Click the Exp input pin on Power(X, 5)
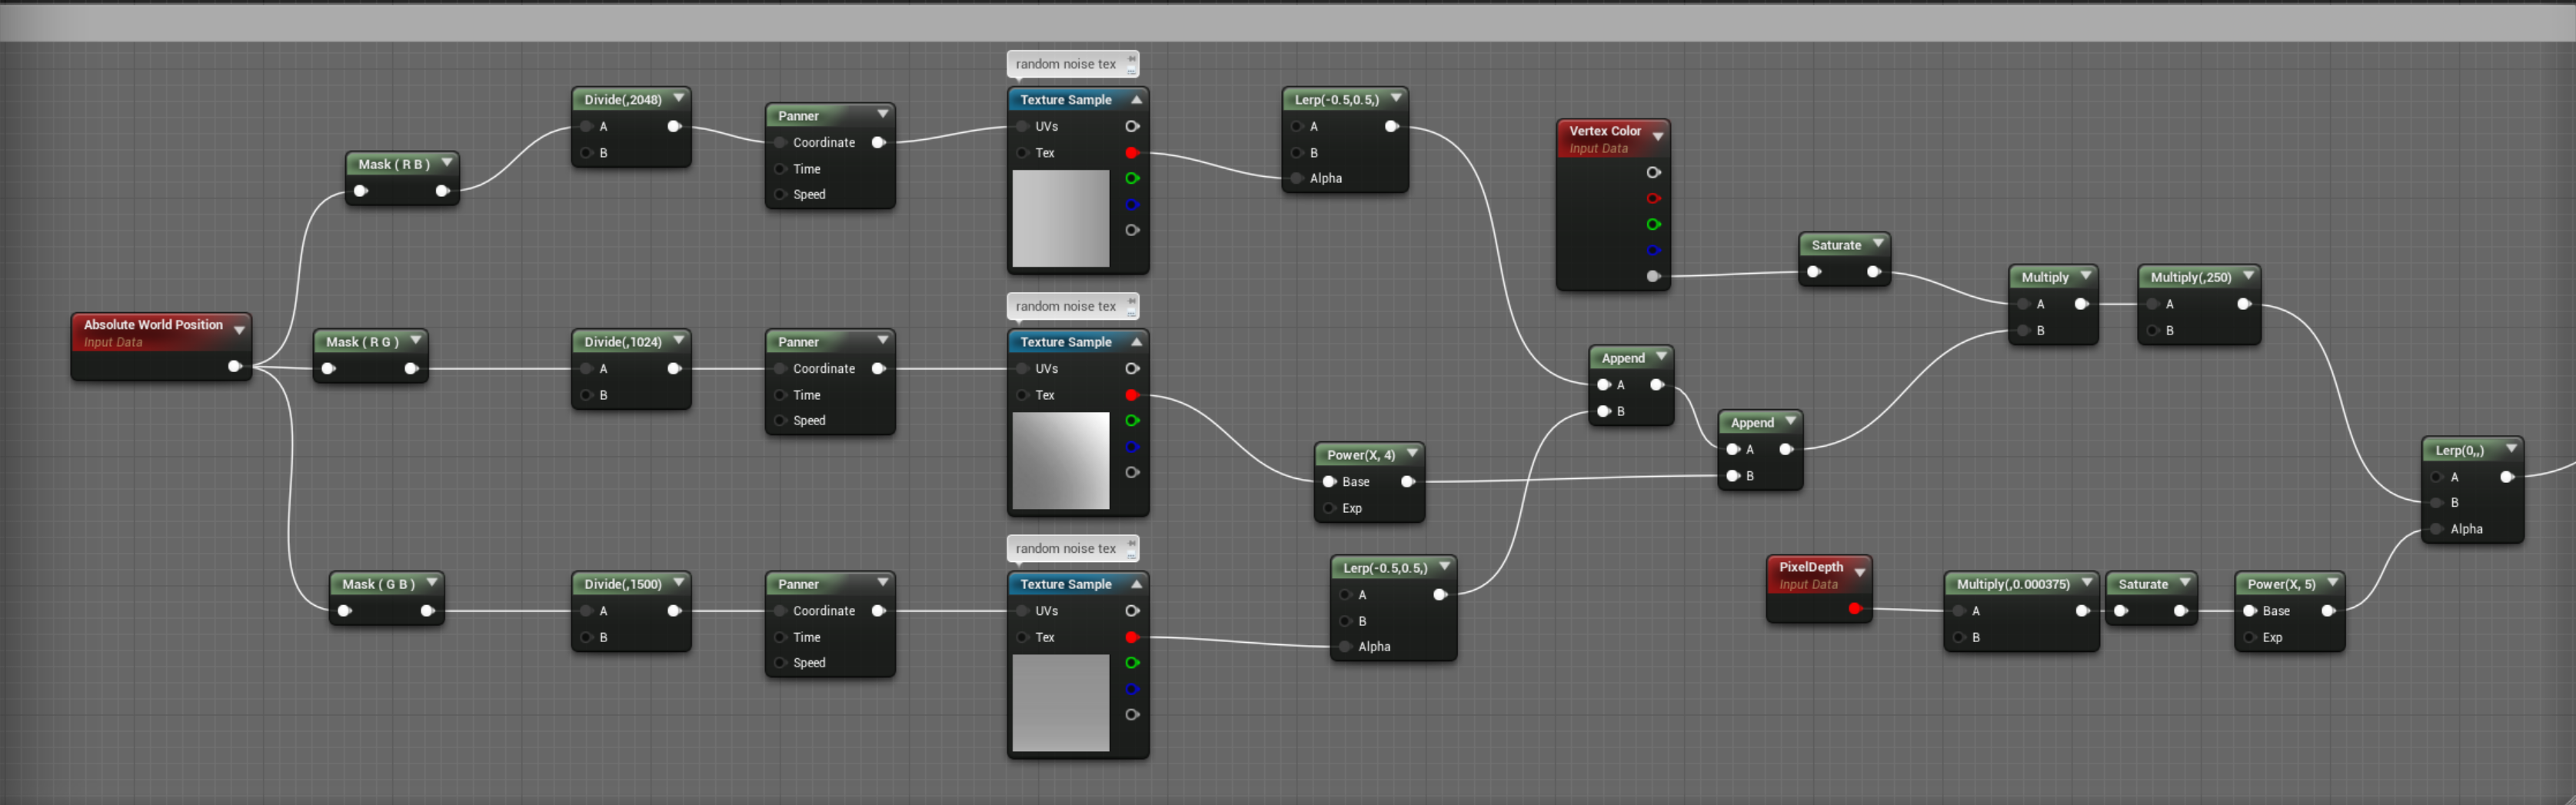The height and width of the screenshot is (805, 2576). 2249,637
